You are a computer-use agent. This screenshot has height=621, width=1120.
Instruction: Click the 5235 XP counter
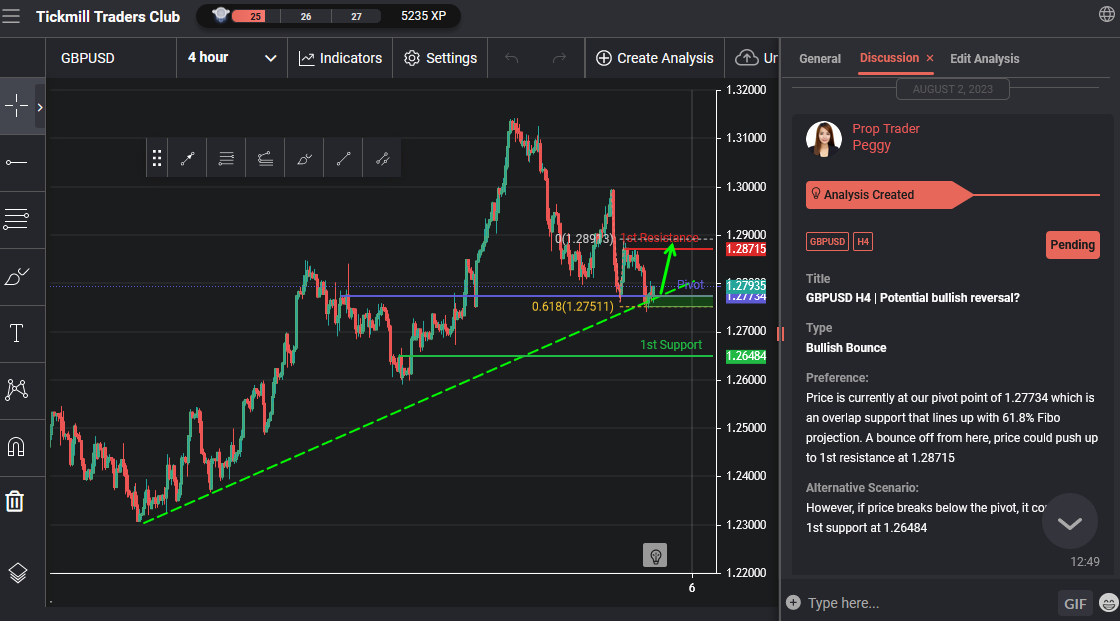(423, 16)
